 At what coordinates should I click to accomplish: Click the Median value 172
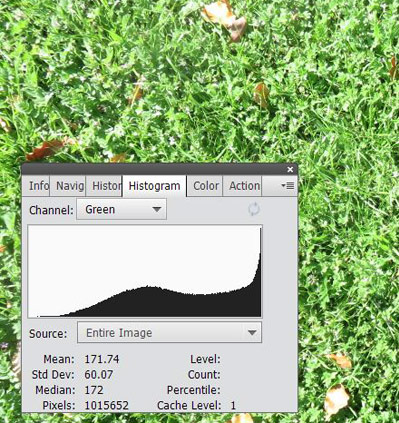pos(94,390)
